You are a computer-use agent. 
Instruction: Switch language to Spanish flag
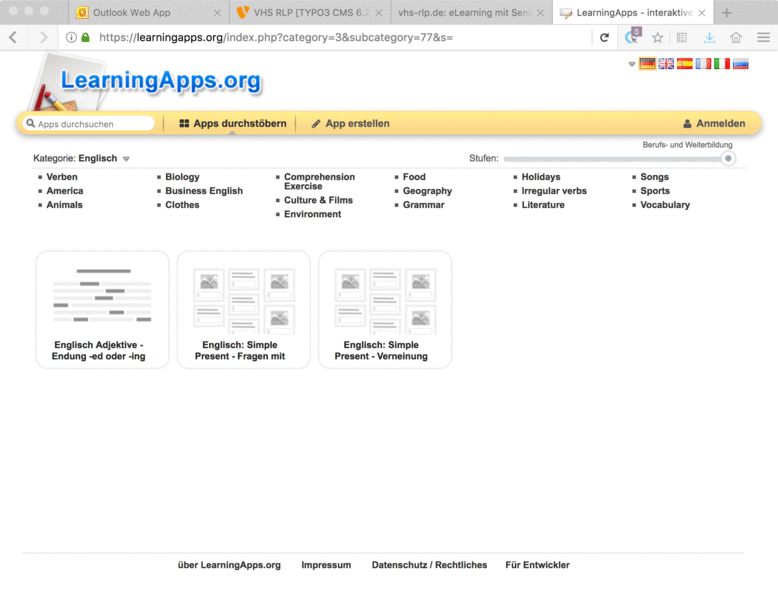point(685,64)
